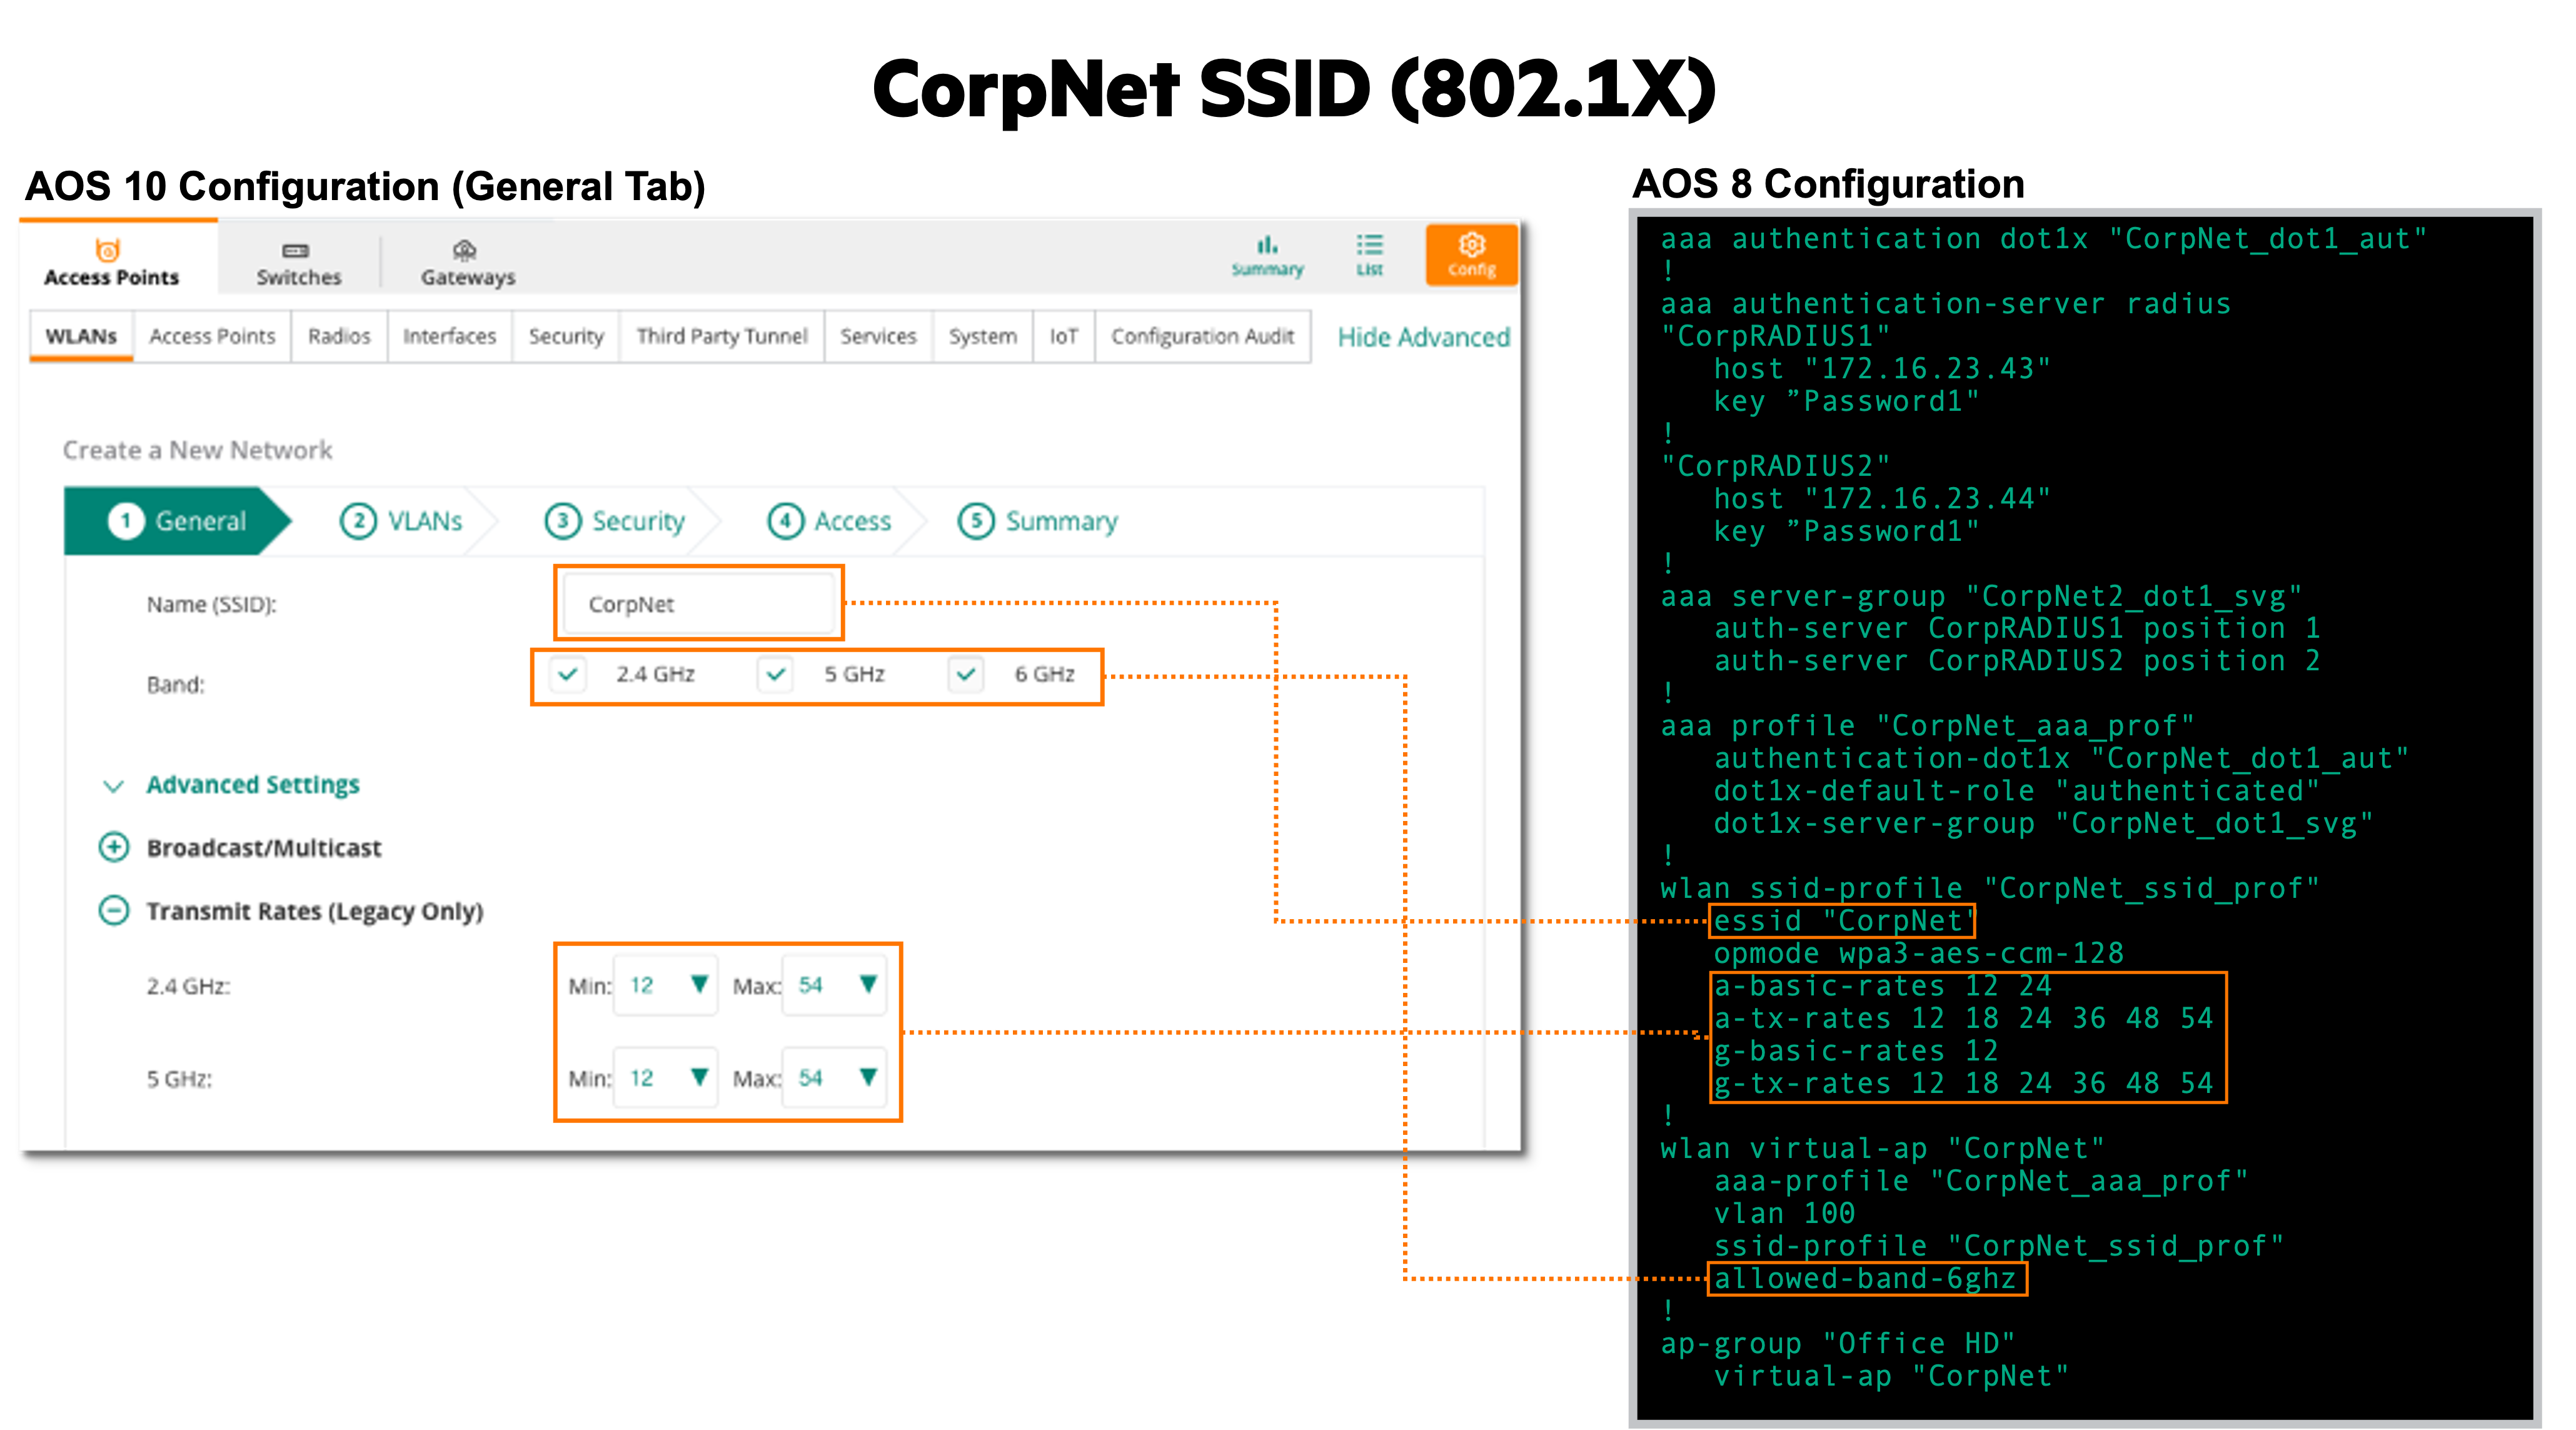Click 'host "172.16.23.43"' config line
Viewport: 2576px width, 1430px height.
point(1882,369)
